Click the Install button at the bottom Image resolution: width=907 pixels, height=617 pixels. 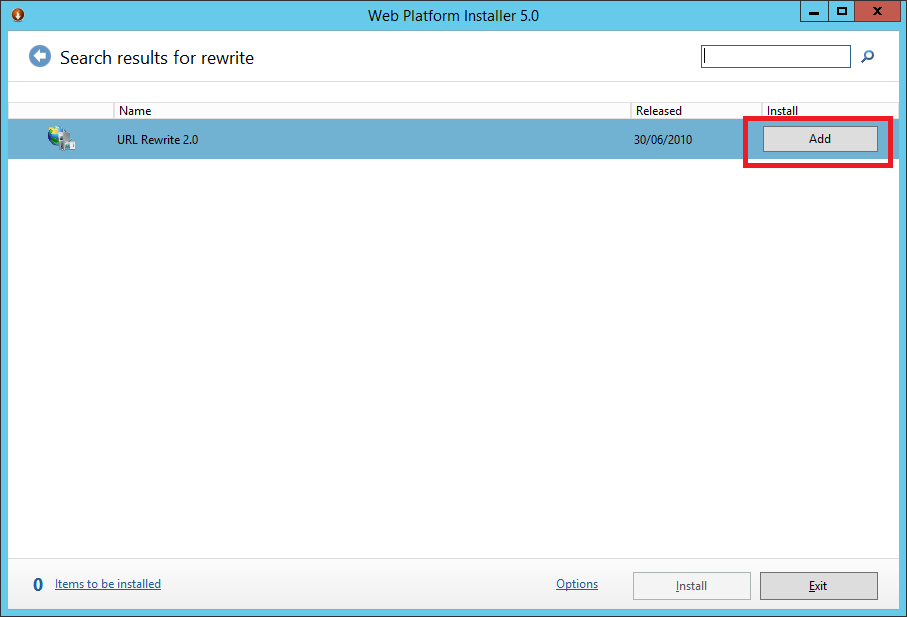[691, 586]
